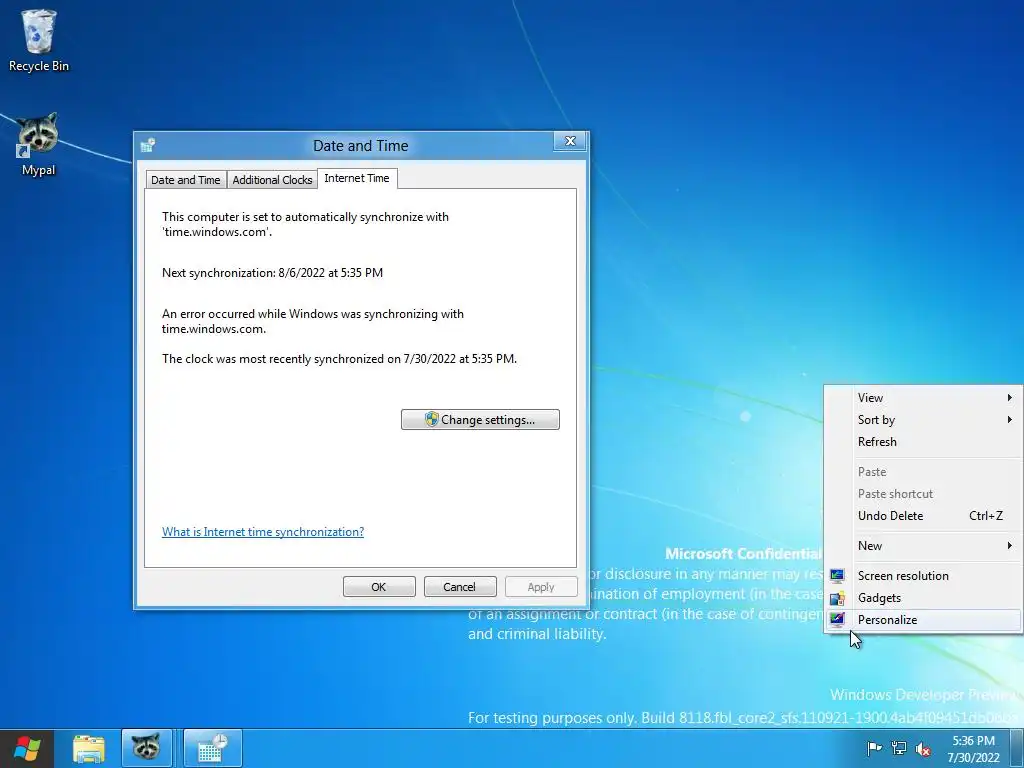This screenshot has height=768, width=1024.
Task: Click the Date and Time taskbar button
Action: click(212, 748)
